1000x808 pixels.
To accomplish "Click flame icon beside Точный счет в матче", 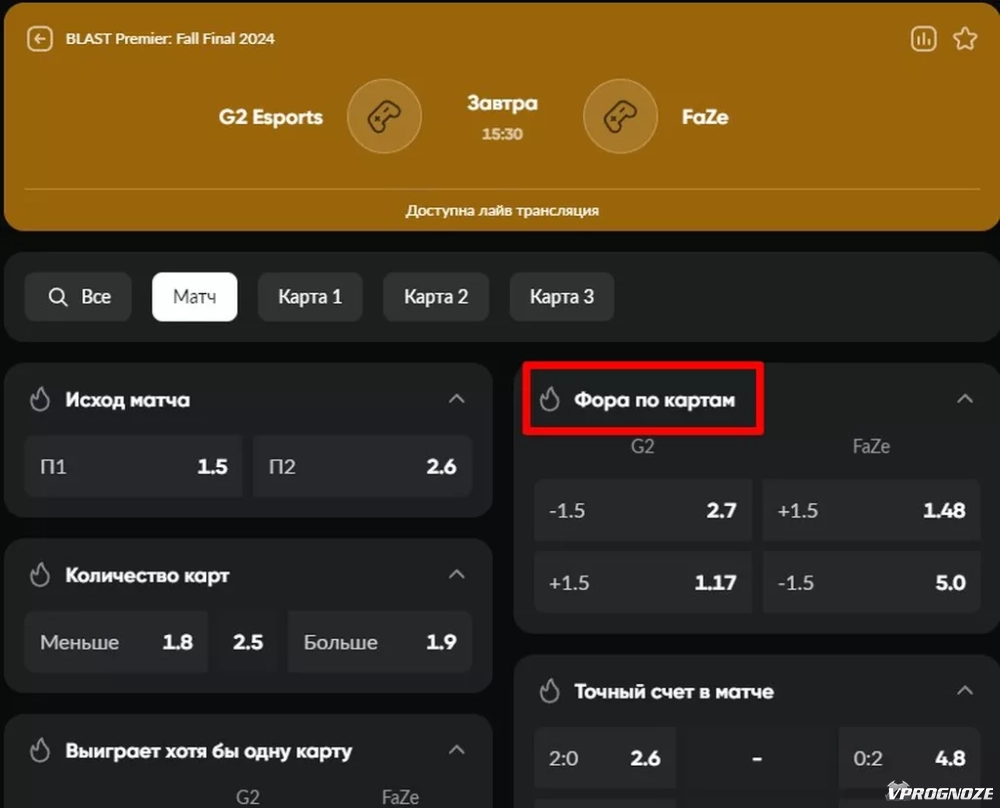I will 549,691.
